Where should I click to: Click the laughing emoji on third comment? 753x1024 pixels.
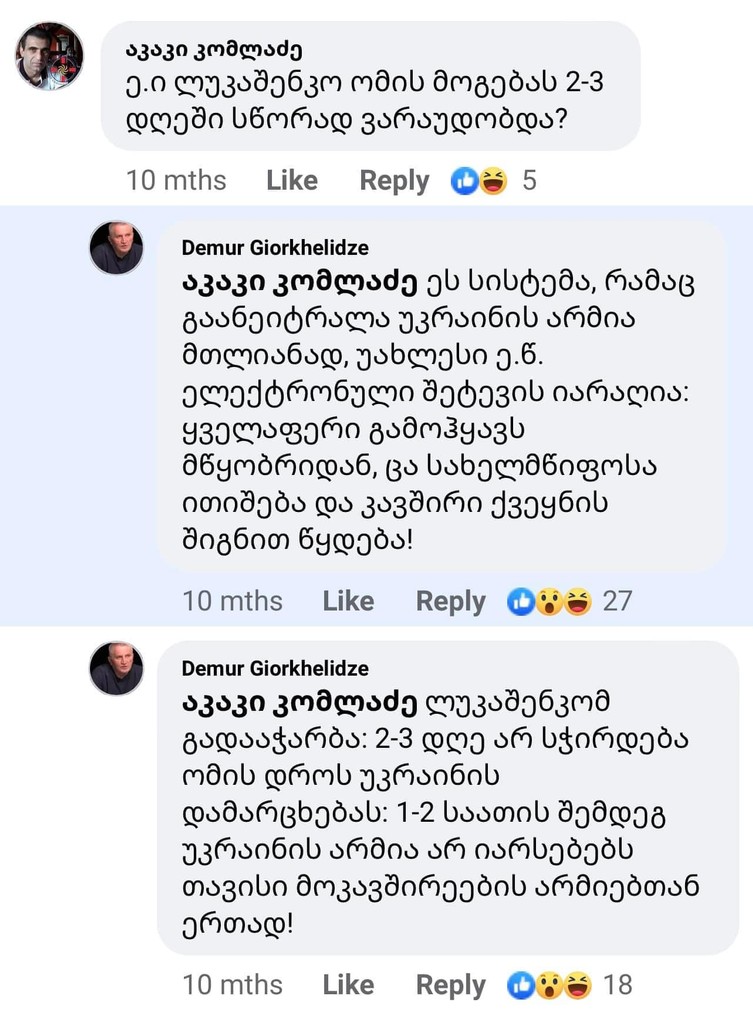click(x=577, y=985)
